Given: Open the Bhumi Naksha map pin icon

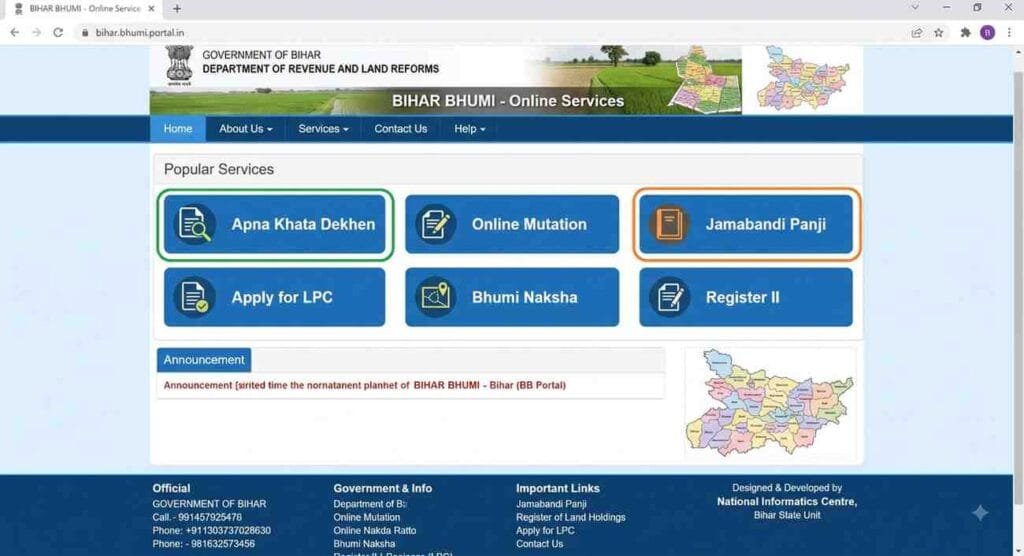Looking at the screenshot, I should pyautogui.click(x=435, y=297).
